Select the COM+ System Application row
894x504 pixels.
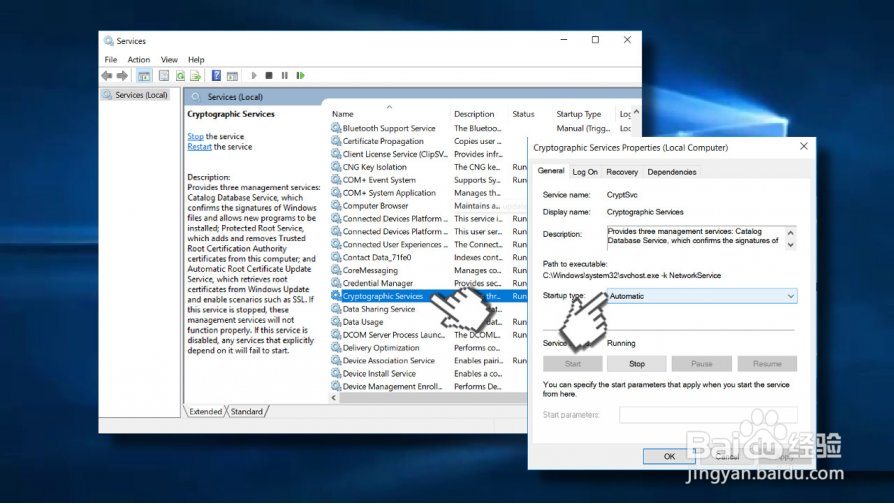tap(429, 193)
